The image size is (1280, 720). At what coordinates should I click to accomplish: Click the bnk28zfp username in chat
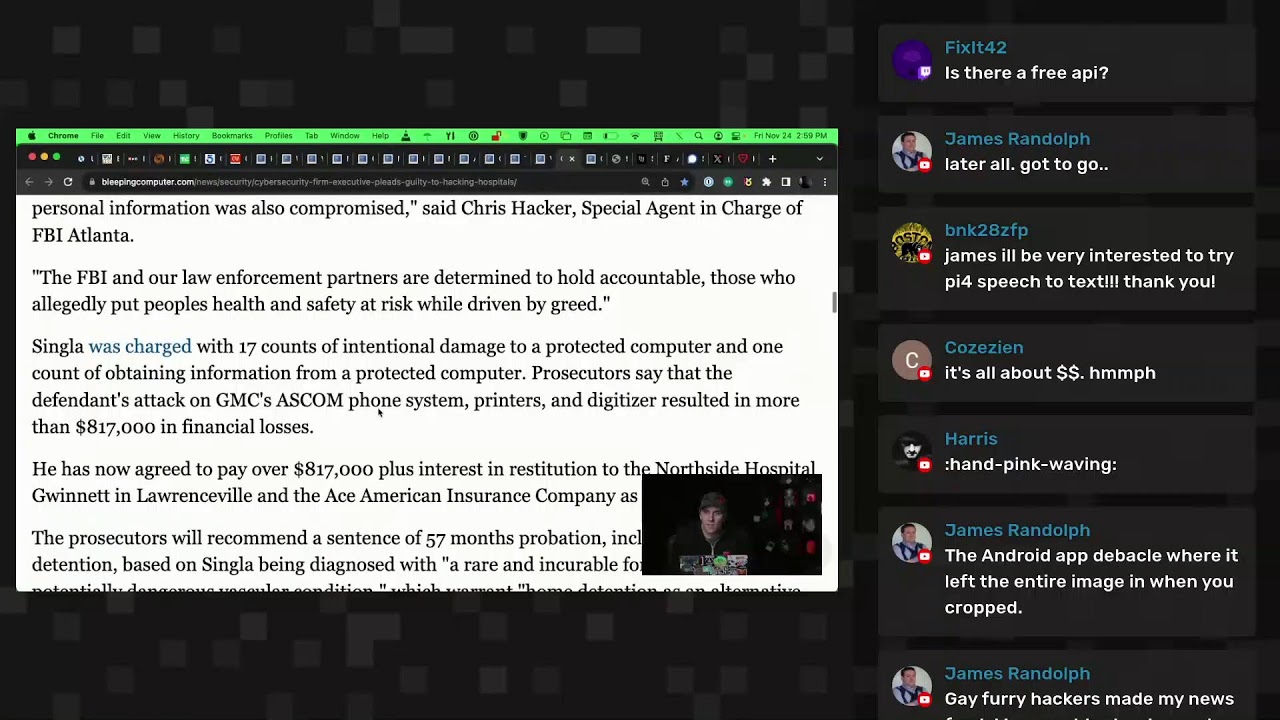pyautogui.click(x=986, y=230)
